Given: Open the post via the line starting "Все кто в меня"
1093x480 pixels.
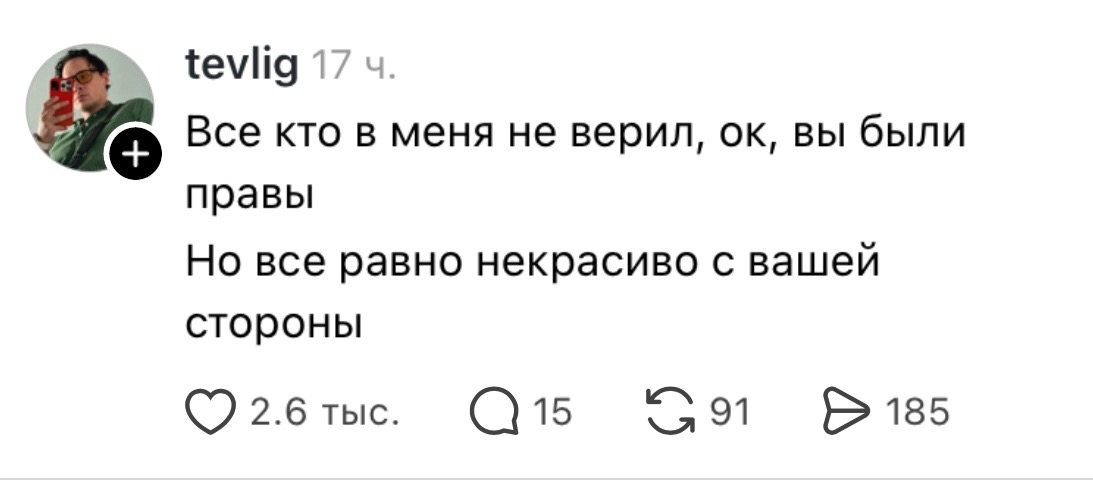Looking at the screenshot, I should [x=576, y=133].
